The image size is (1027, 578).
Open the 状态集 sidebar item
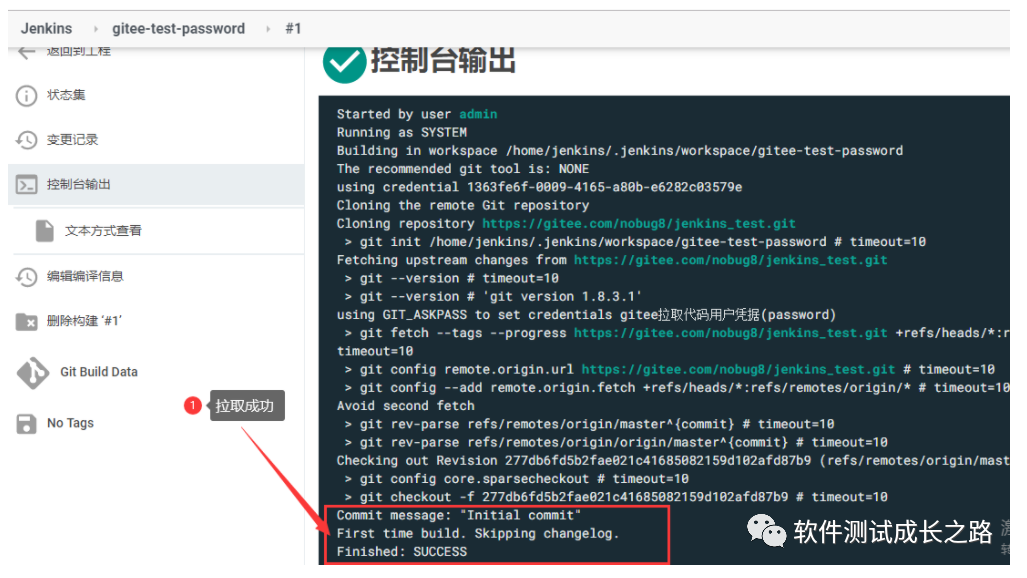66,95
